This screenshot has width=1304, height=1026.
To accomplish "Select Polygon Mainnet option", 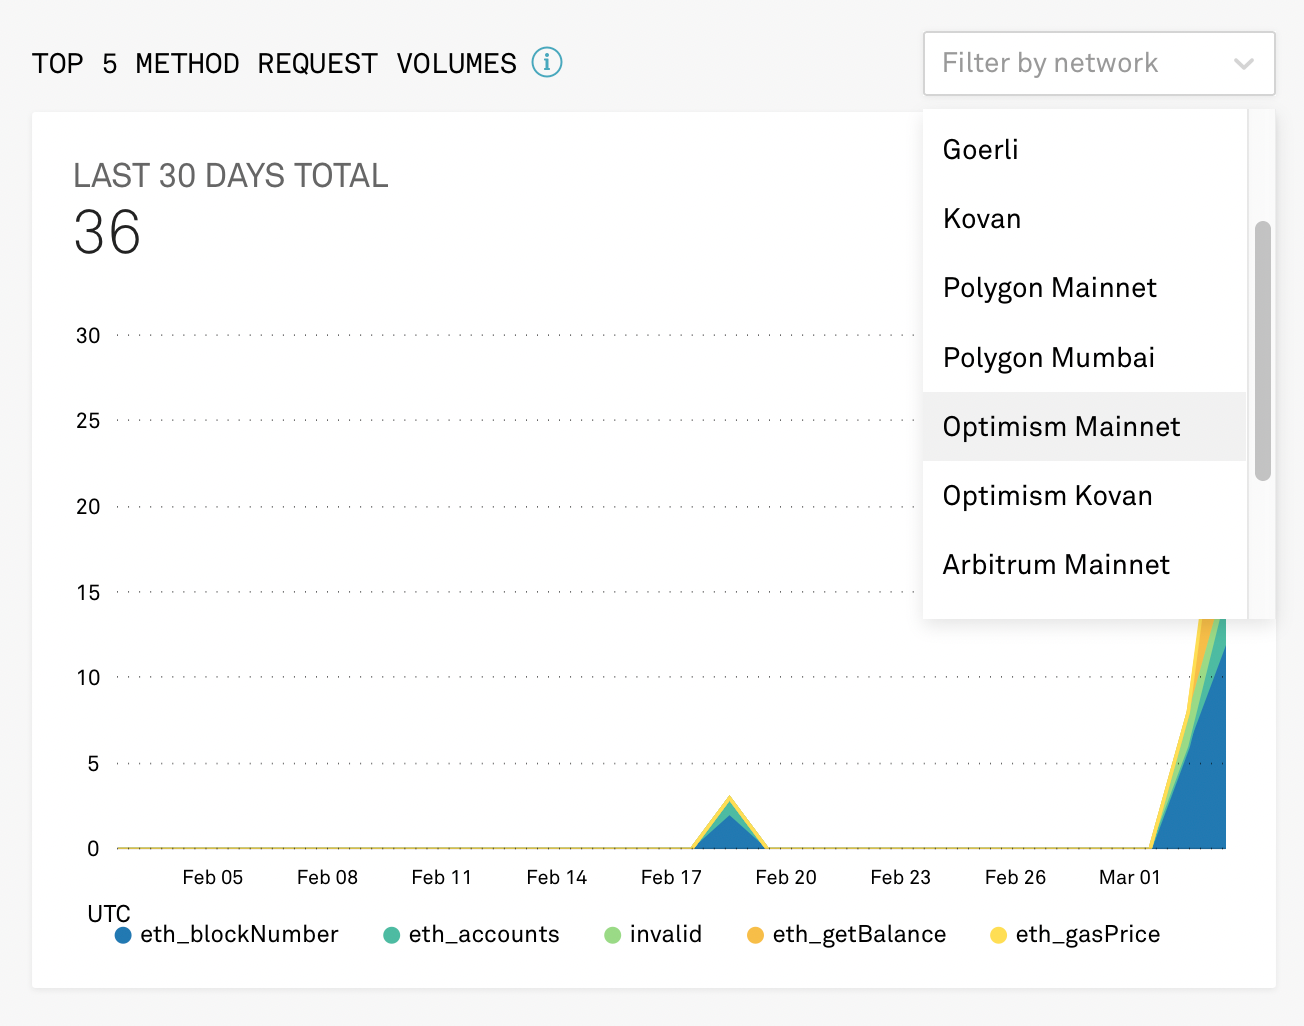I will pos(1049,288).
